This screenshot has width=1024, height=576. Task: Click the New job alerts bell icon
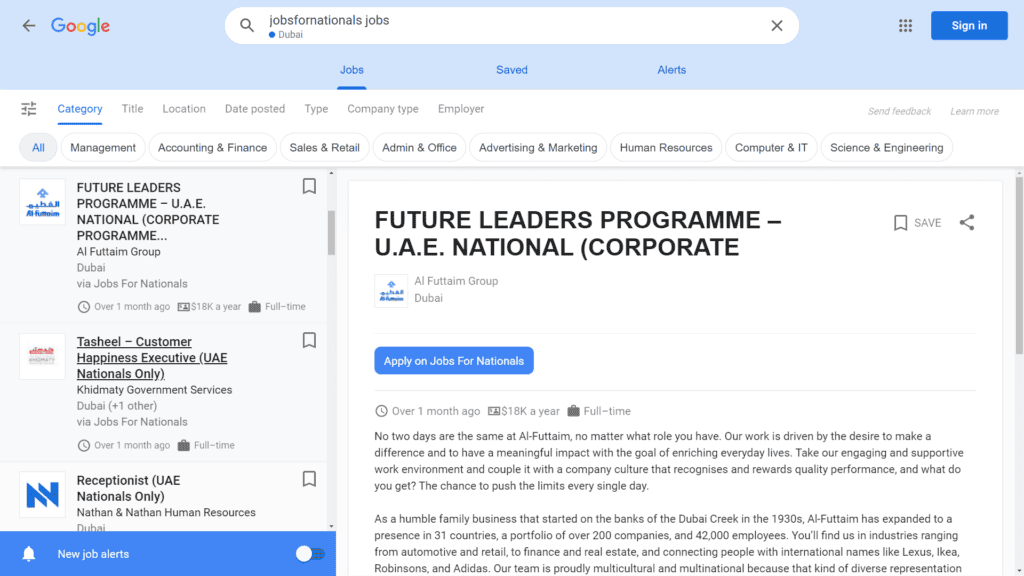29,554
